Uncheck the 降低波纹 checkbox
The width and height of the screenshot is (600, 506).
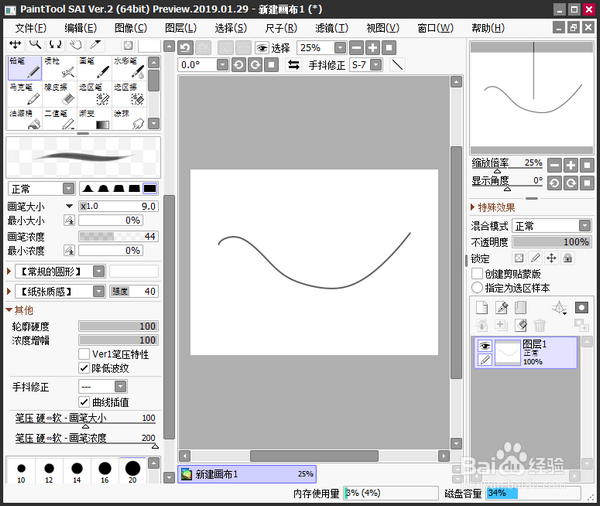(84, 368)
